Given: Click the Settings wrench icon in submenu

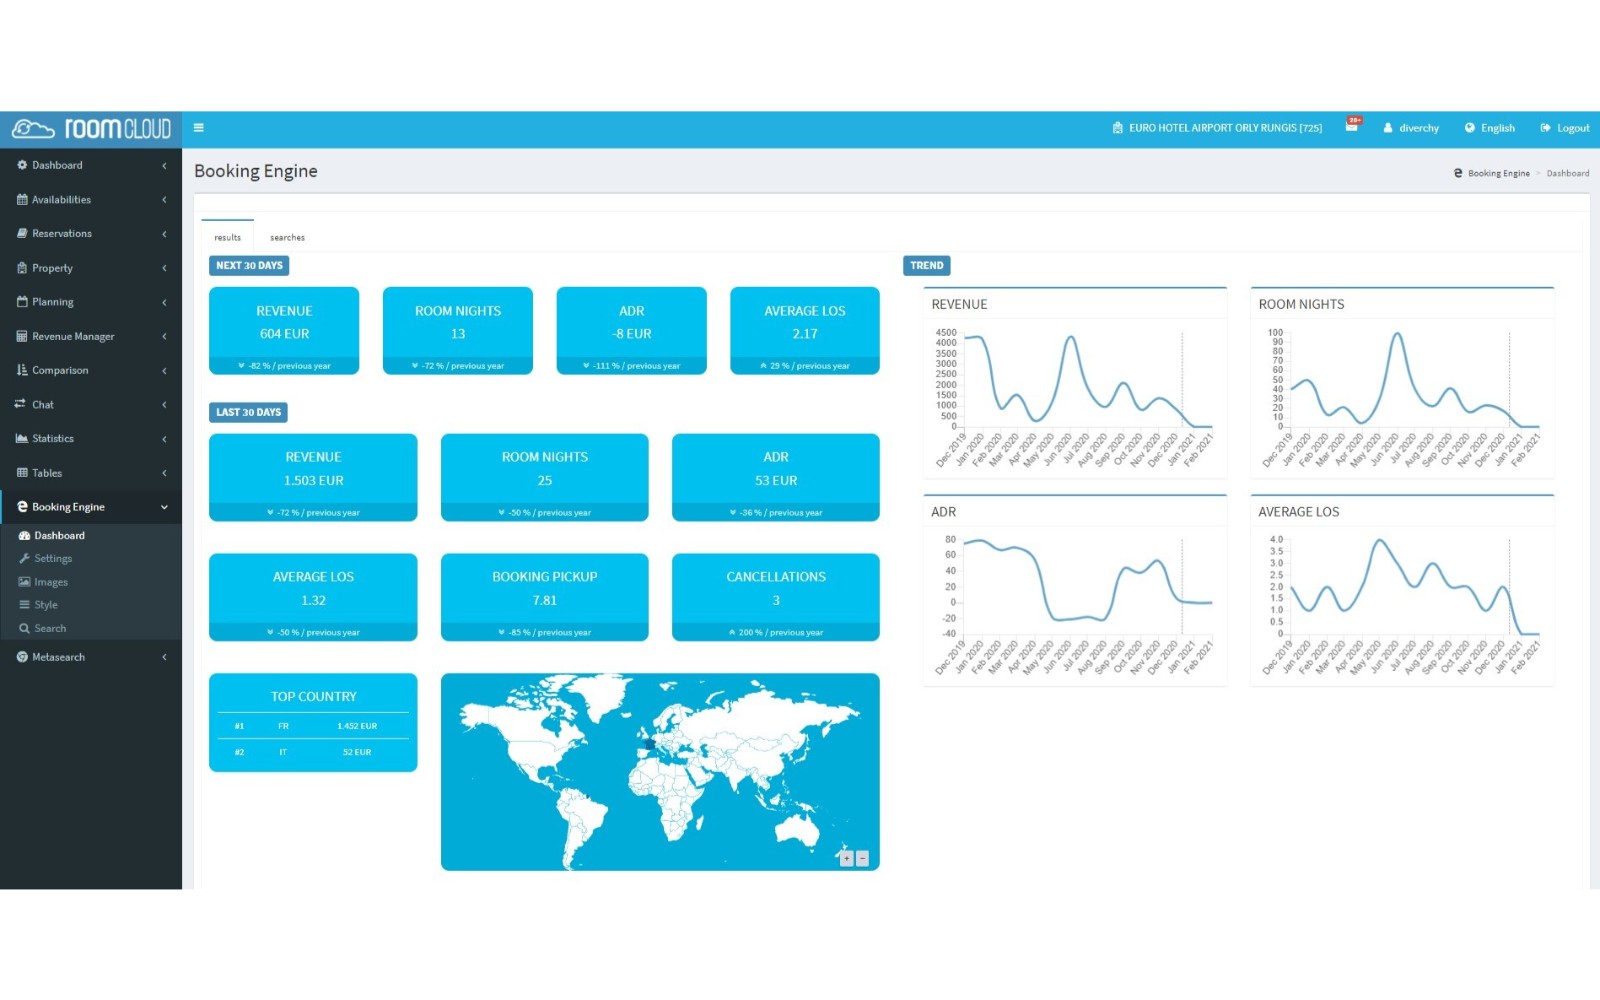Looking at the screenshot, I should (x=24, y=559).
